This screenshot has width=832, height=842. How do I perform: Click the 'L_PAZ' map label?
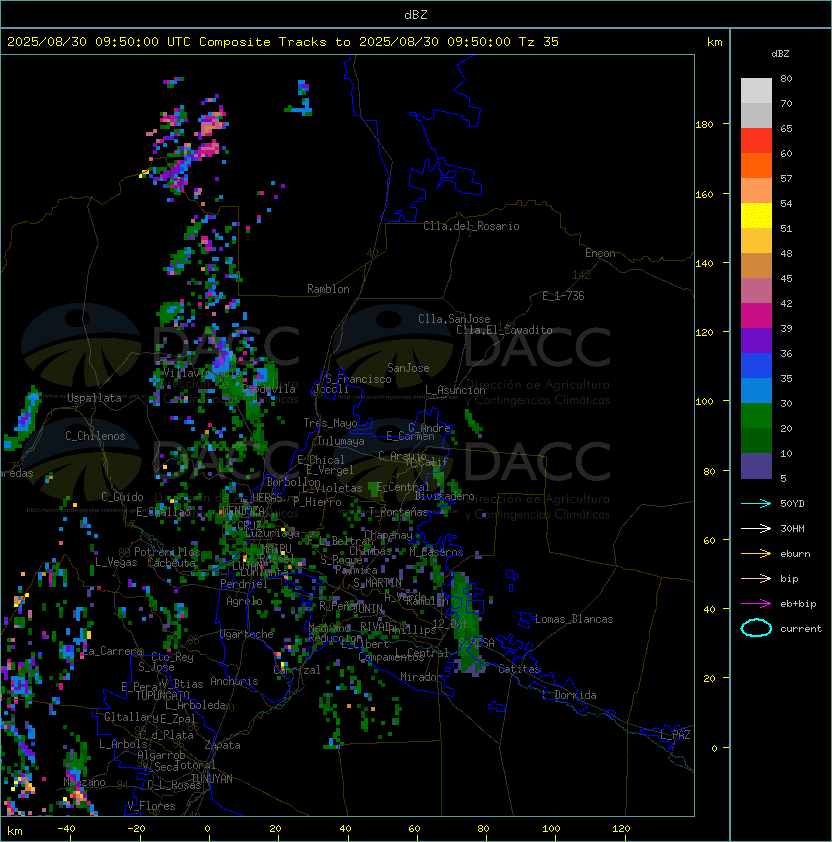click(x=675, y=735)
